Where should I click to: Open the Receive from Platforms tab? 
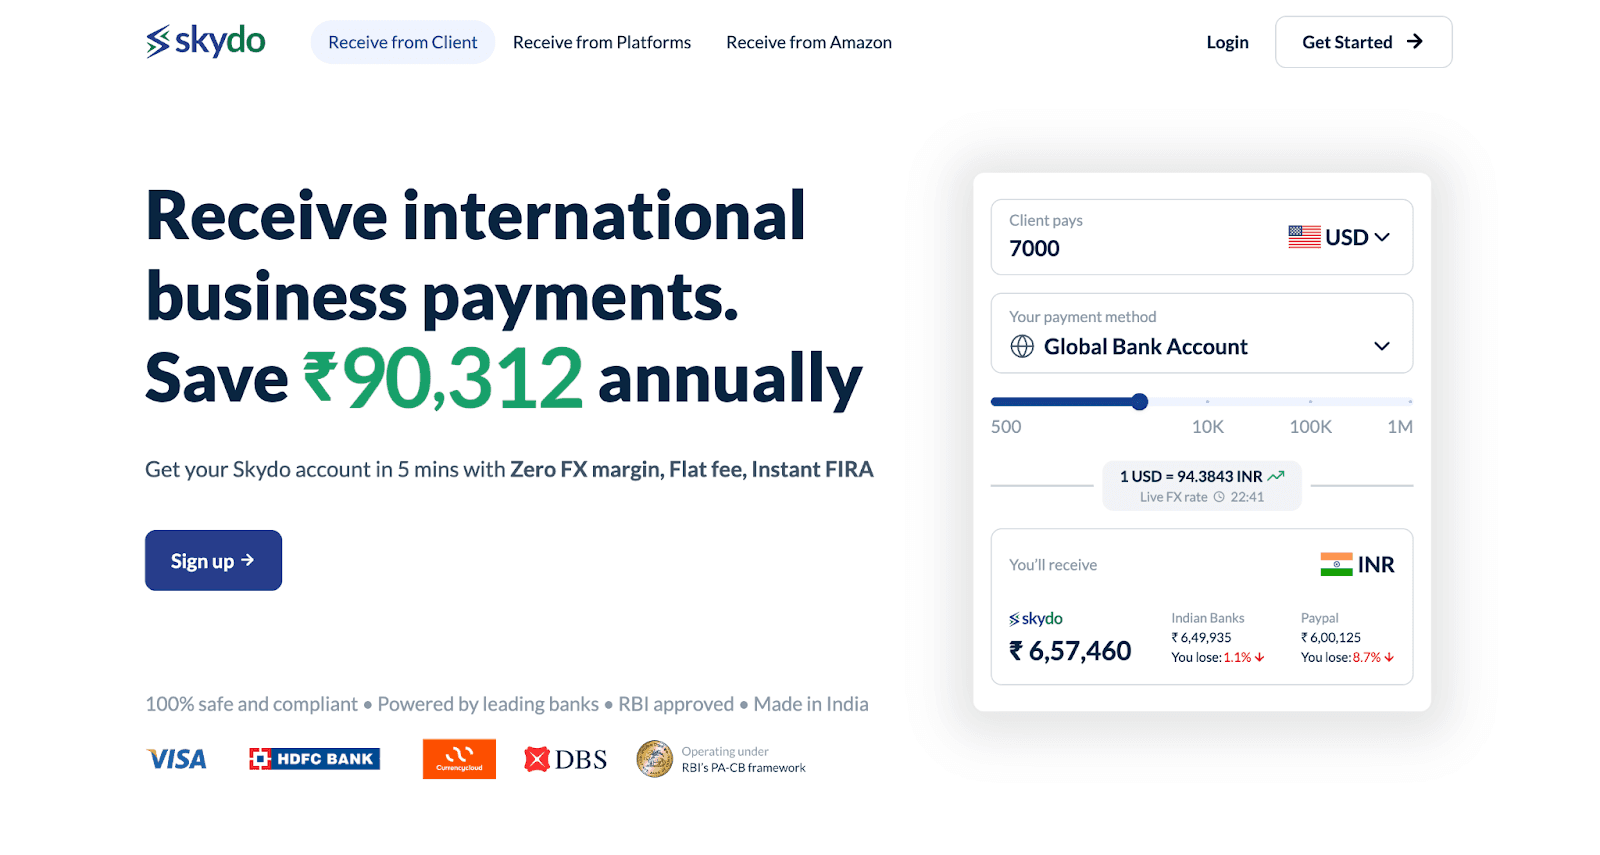click(602, 42)
